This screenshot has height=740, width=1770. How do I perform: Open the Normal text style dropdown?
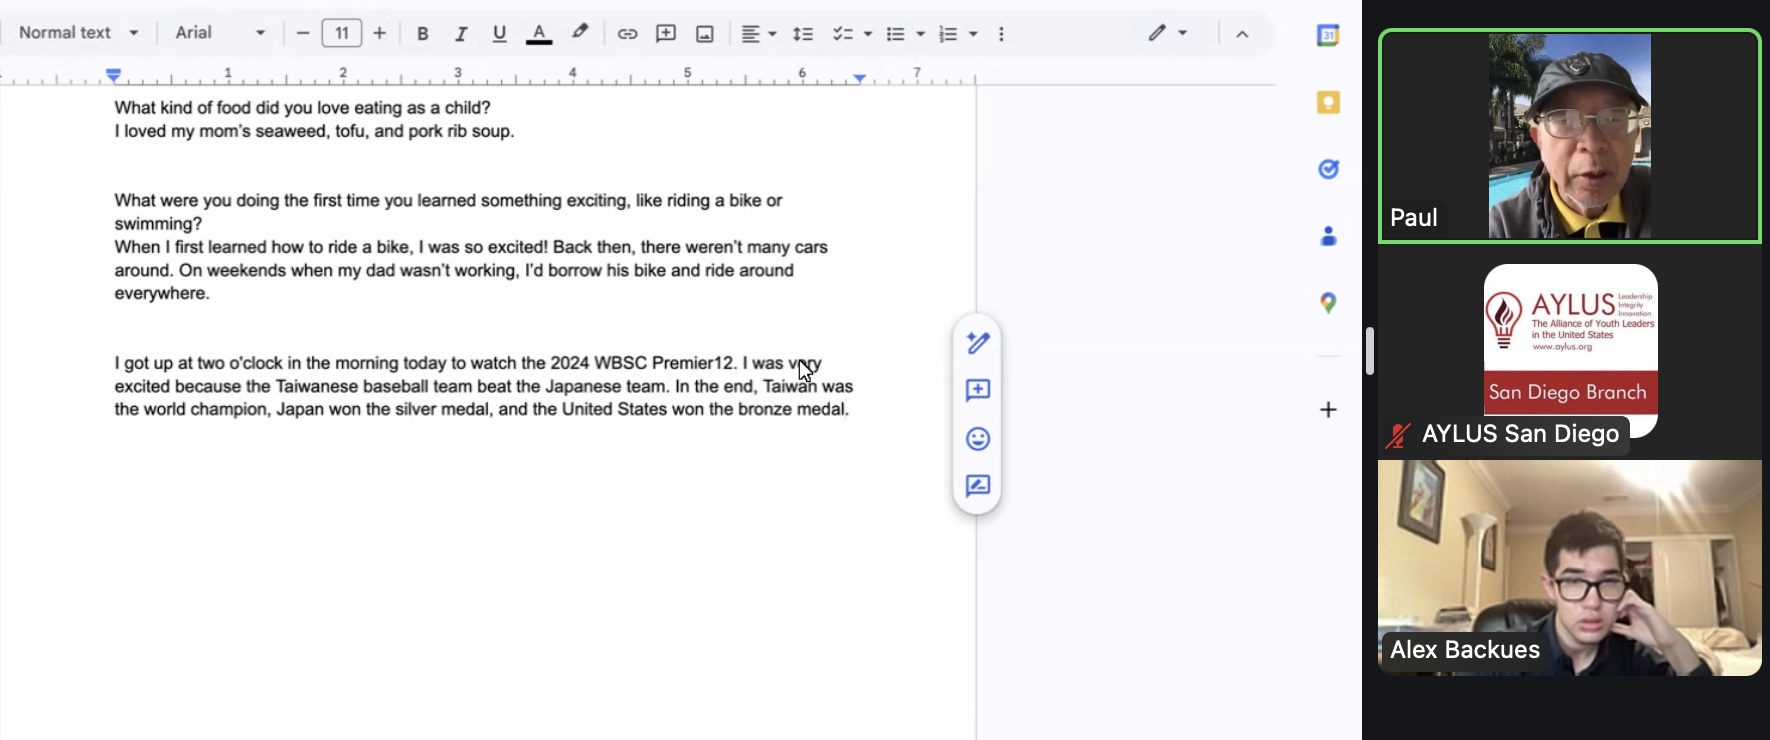[78, 32]
